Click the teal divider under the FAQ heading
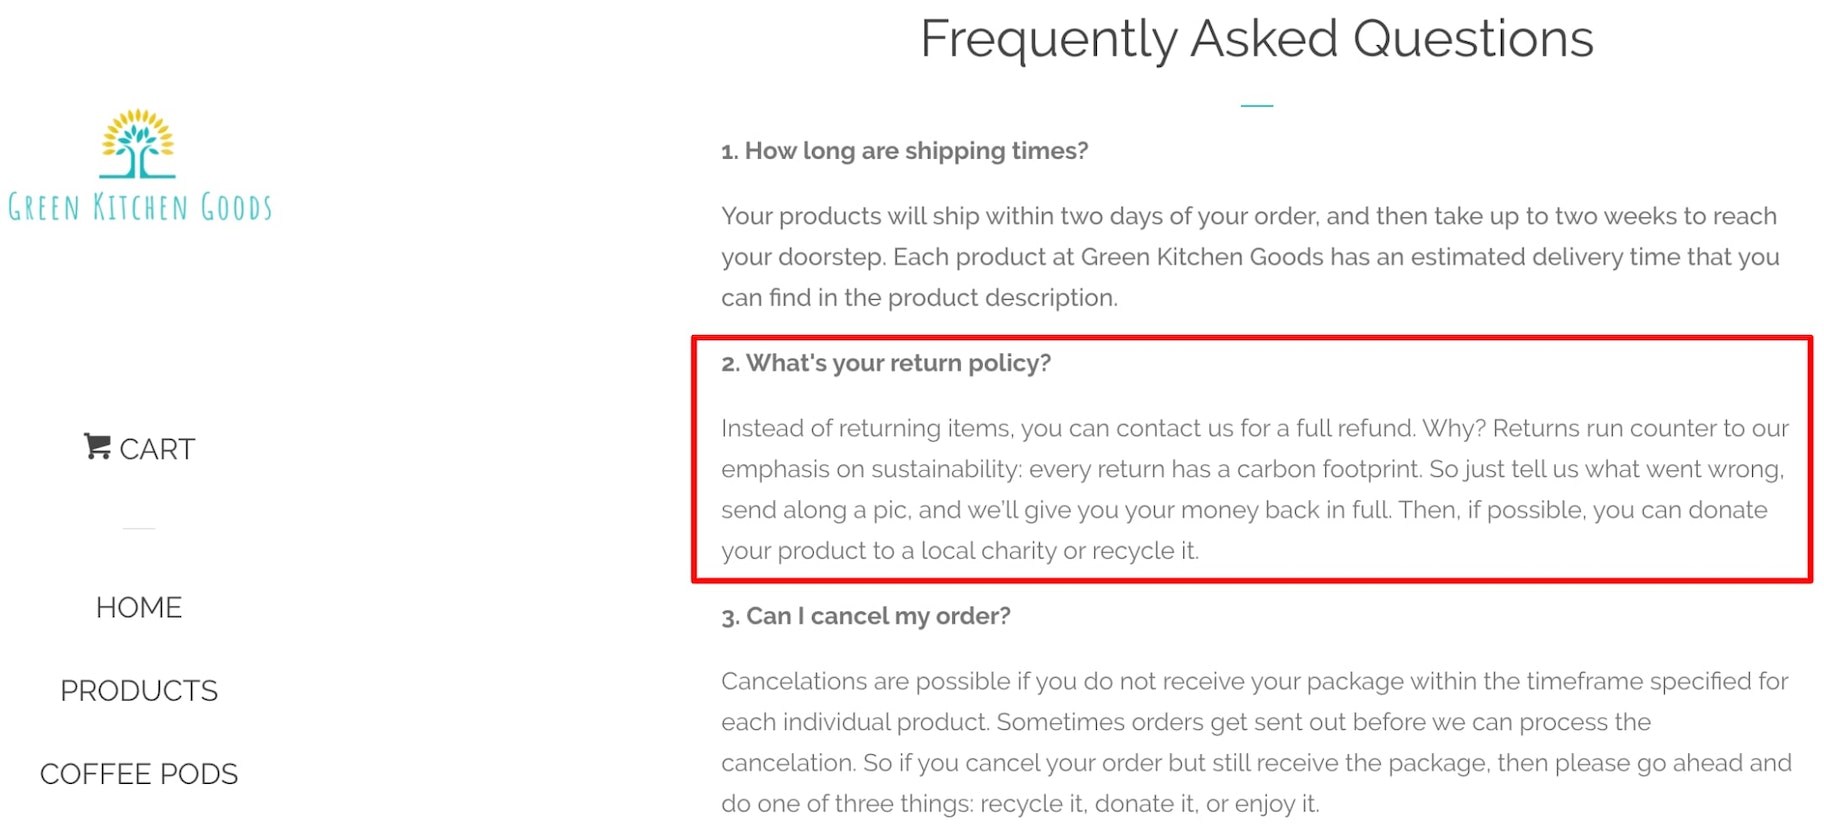 (1256, 105)
